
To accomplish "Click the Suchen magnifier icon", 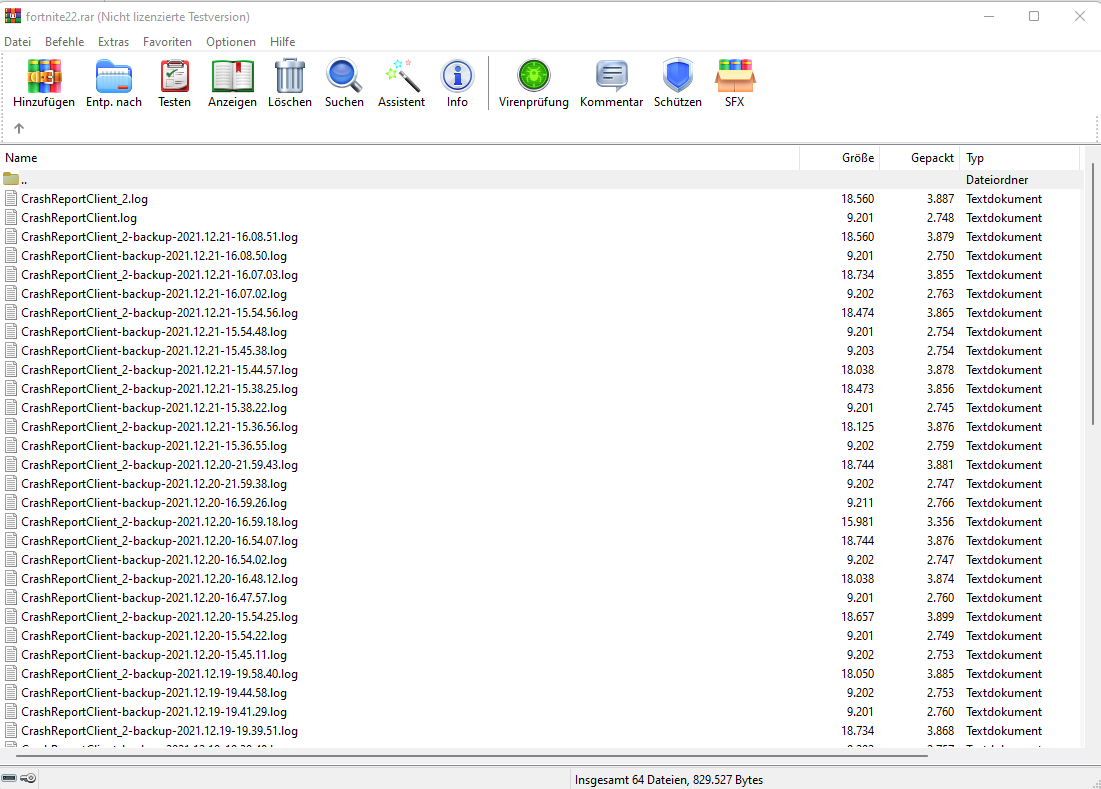I will click(344, 76).
